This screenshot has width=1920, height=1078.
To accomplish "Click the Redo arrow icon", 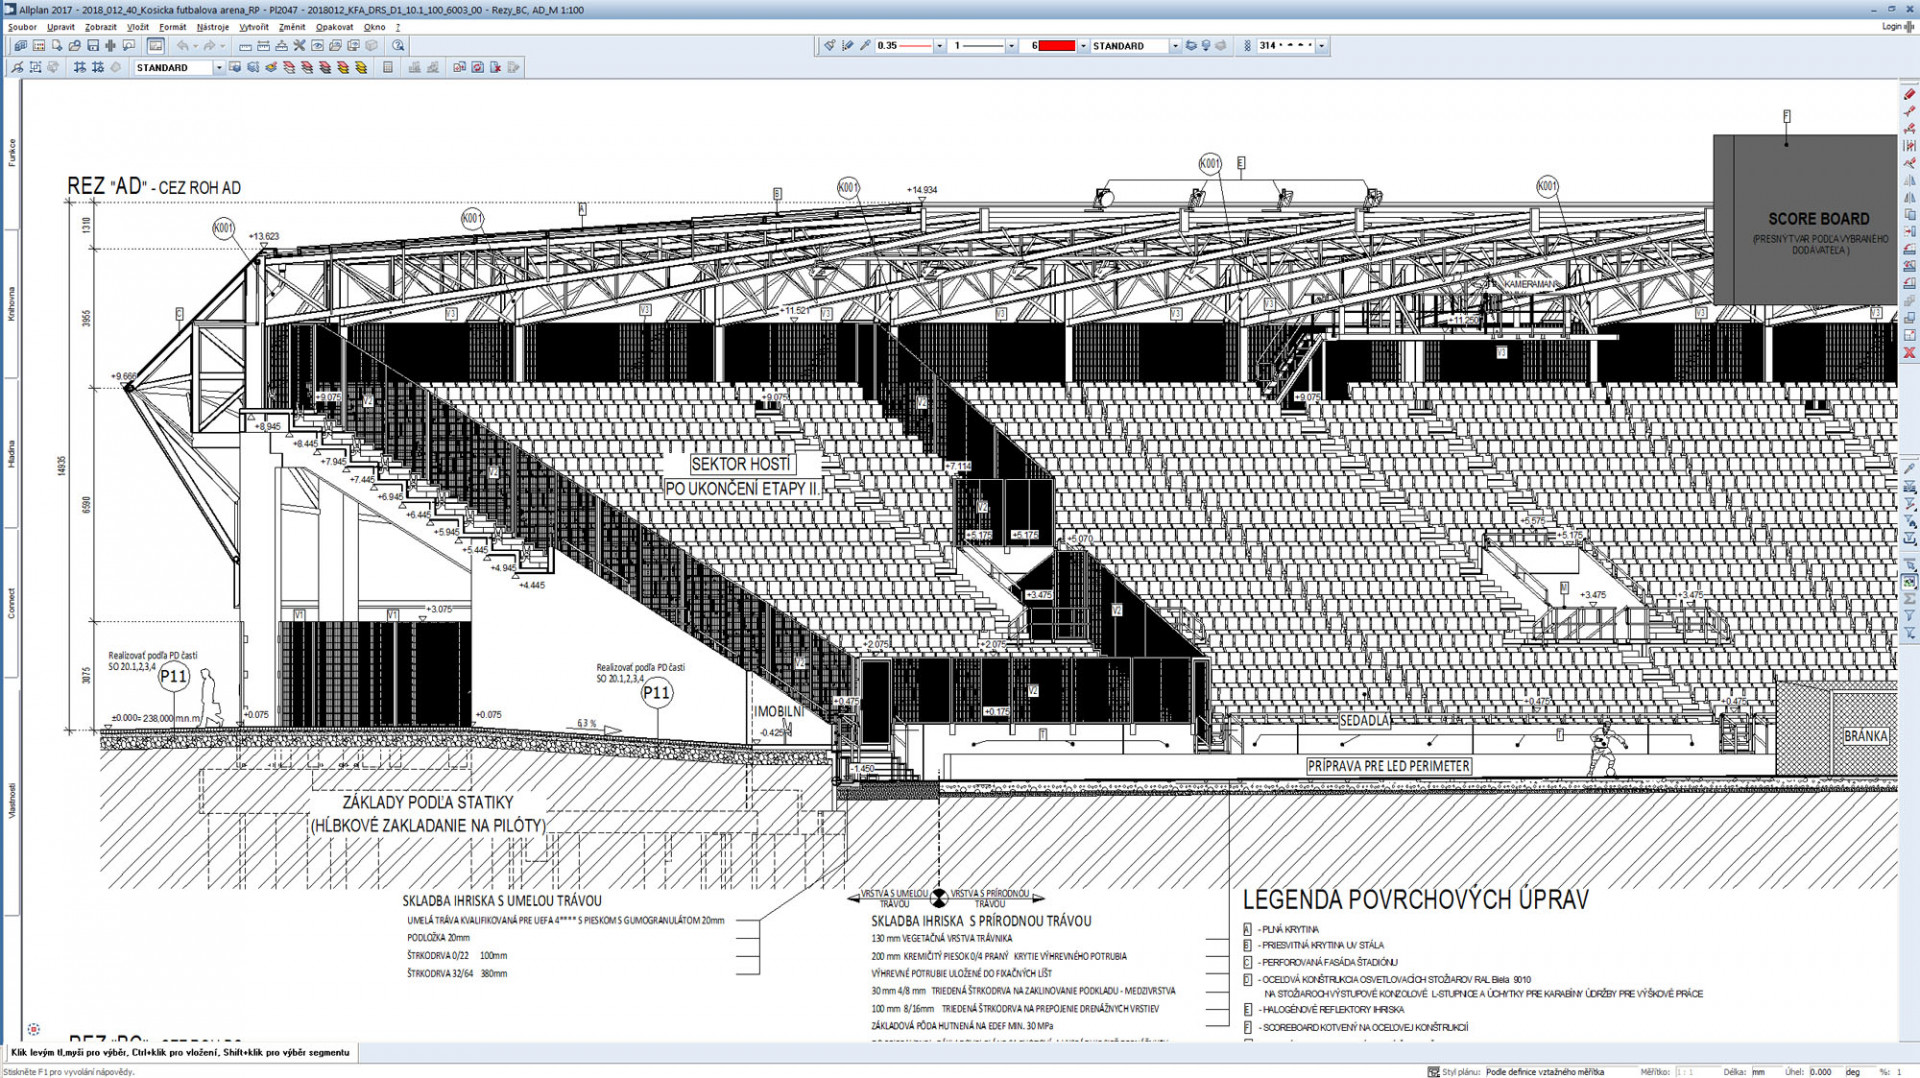I will point(209,46).
